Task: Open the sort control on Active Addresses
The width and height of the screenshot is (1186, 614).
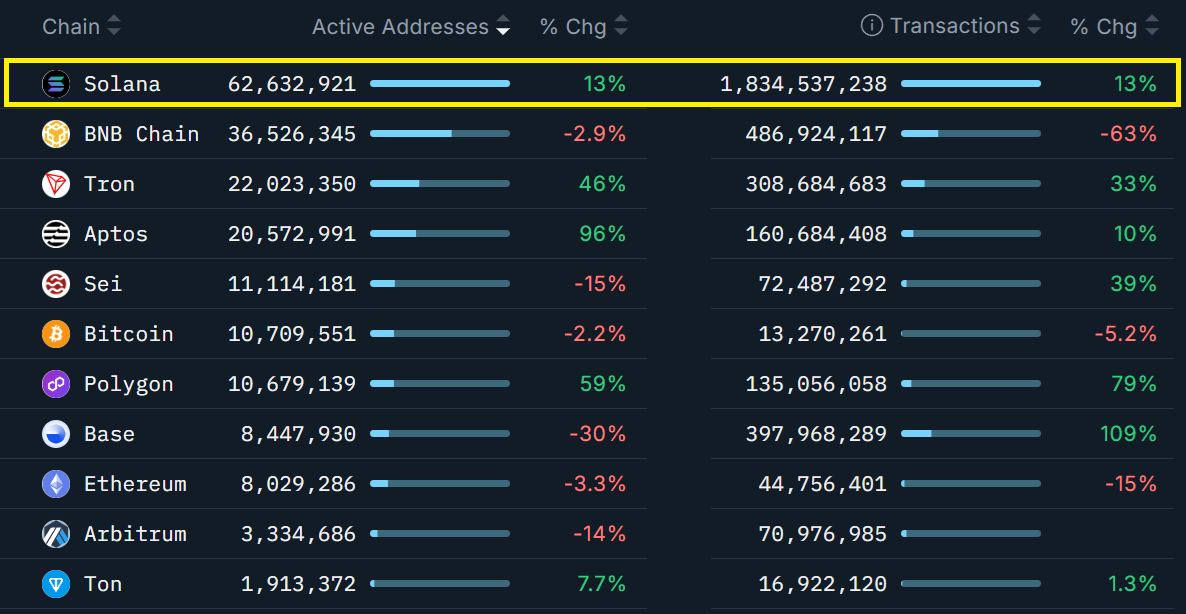Action: coord(502,26)
